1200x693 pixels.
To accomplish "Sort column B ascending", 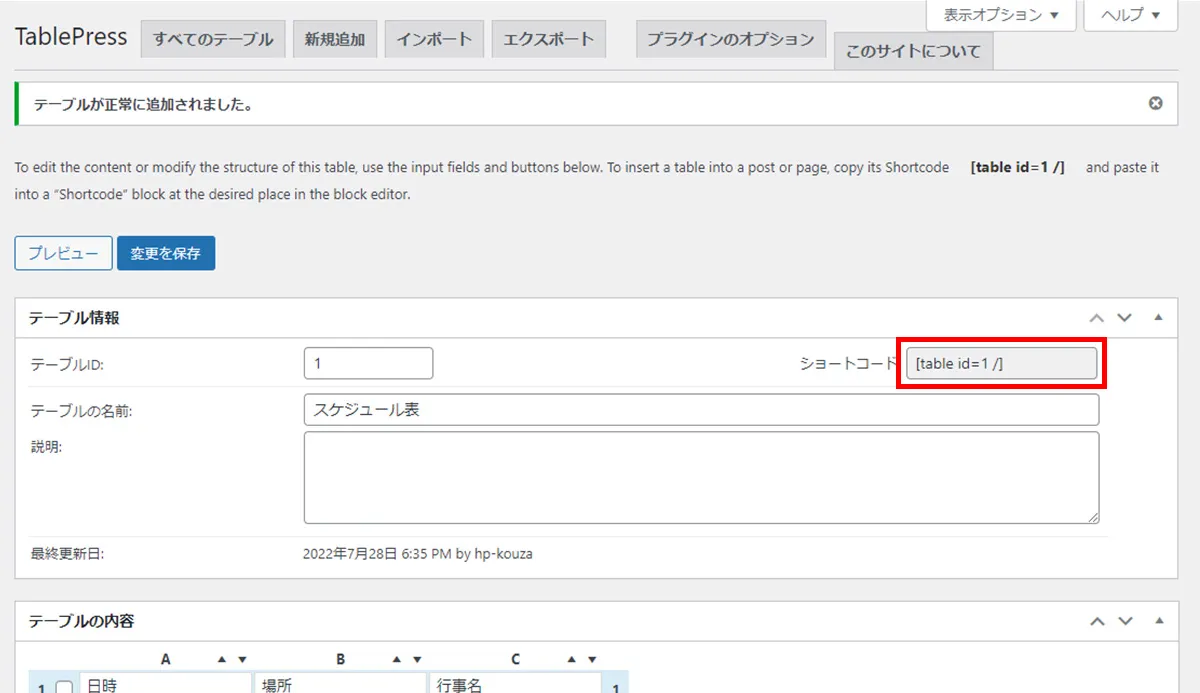I will [398, 660].
